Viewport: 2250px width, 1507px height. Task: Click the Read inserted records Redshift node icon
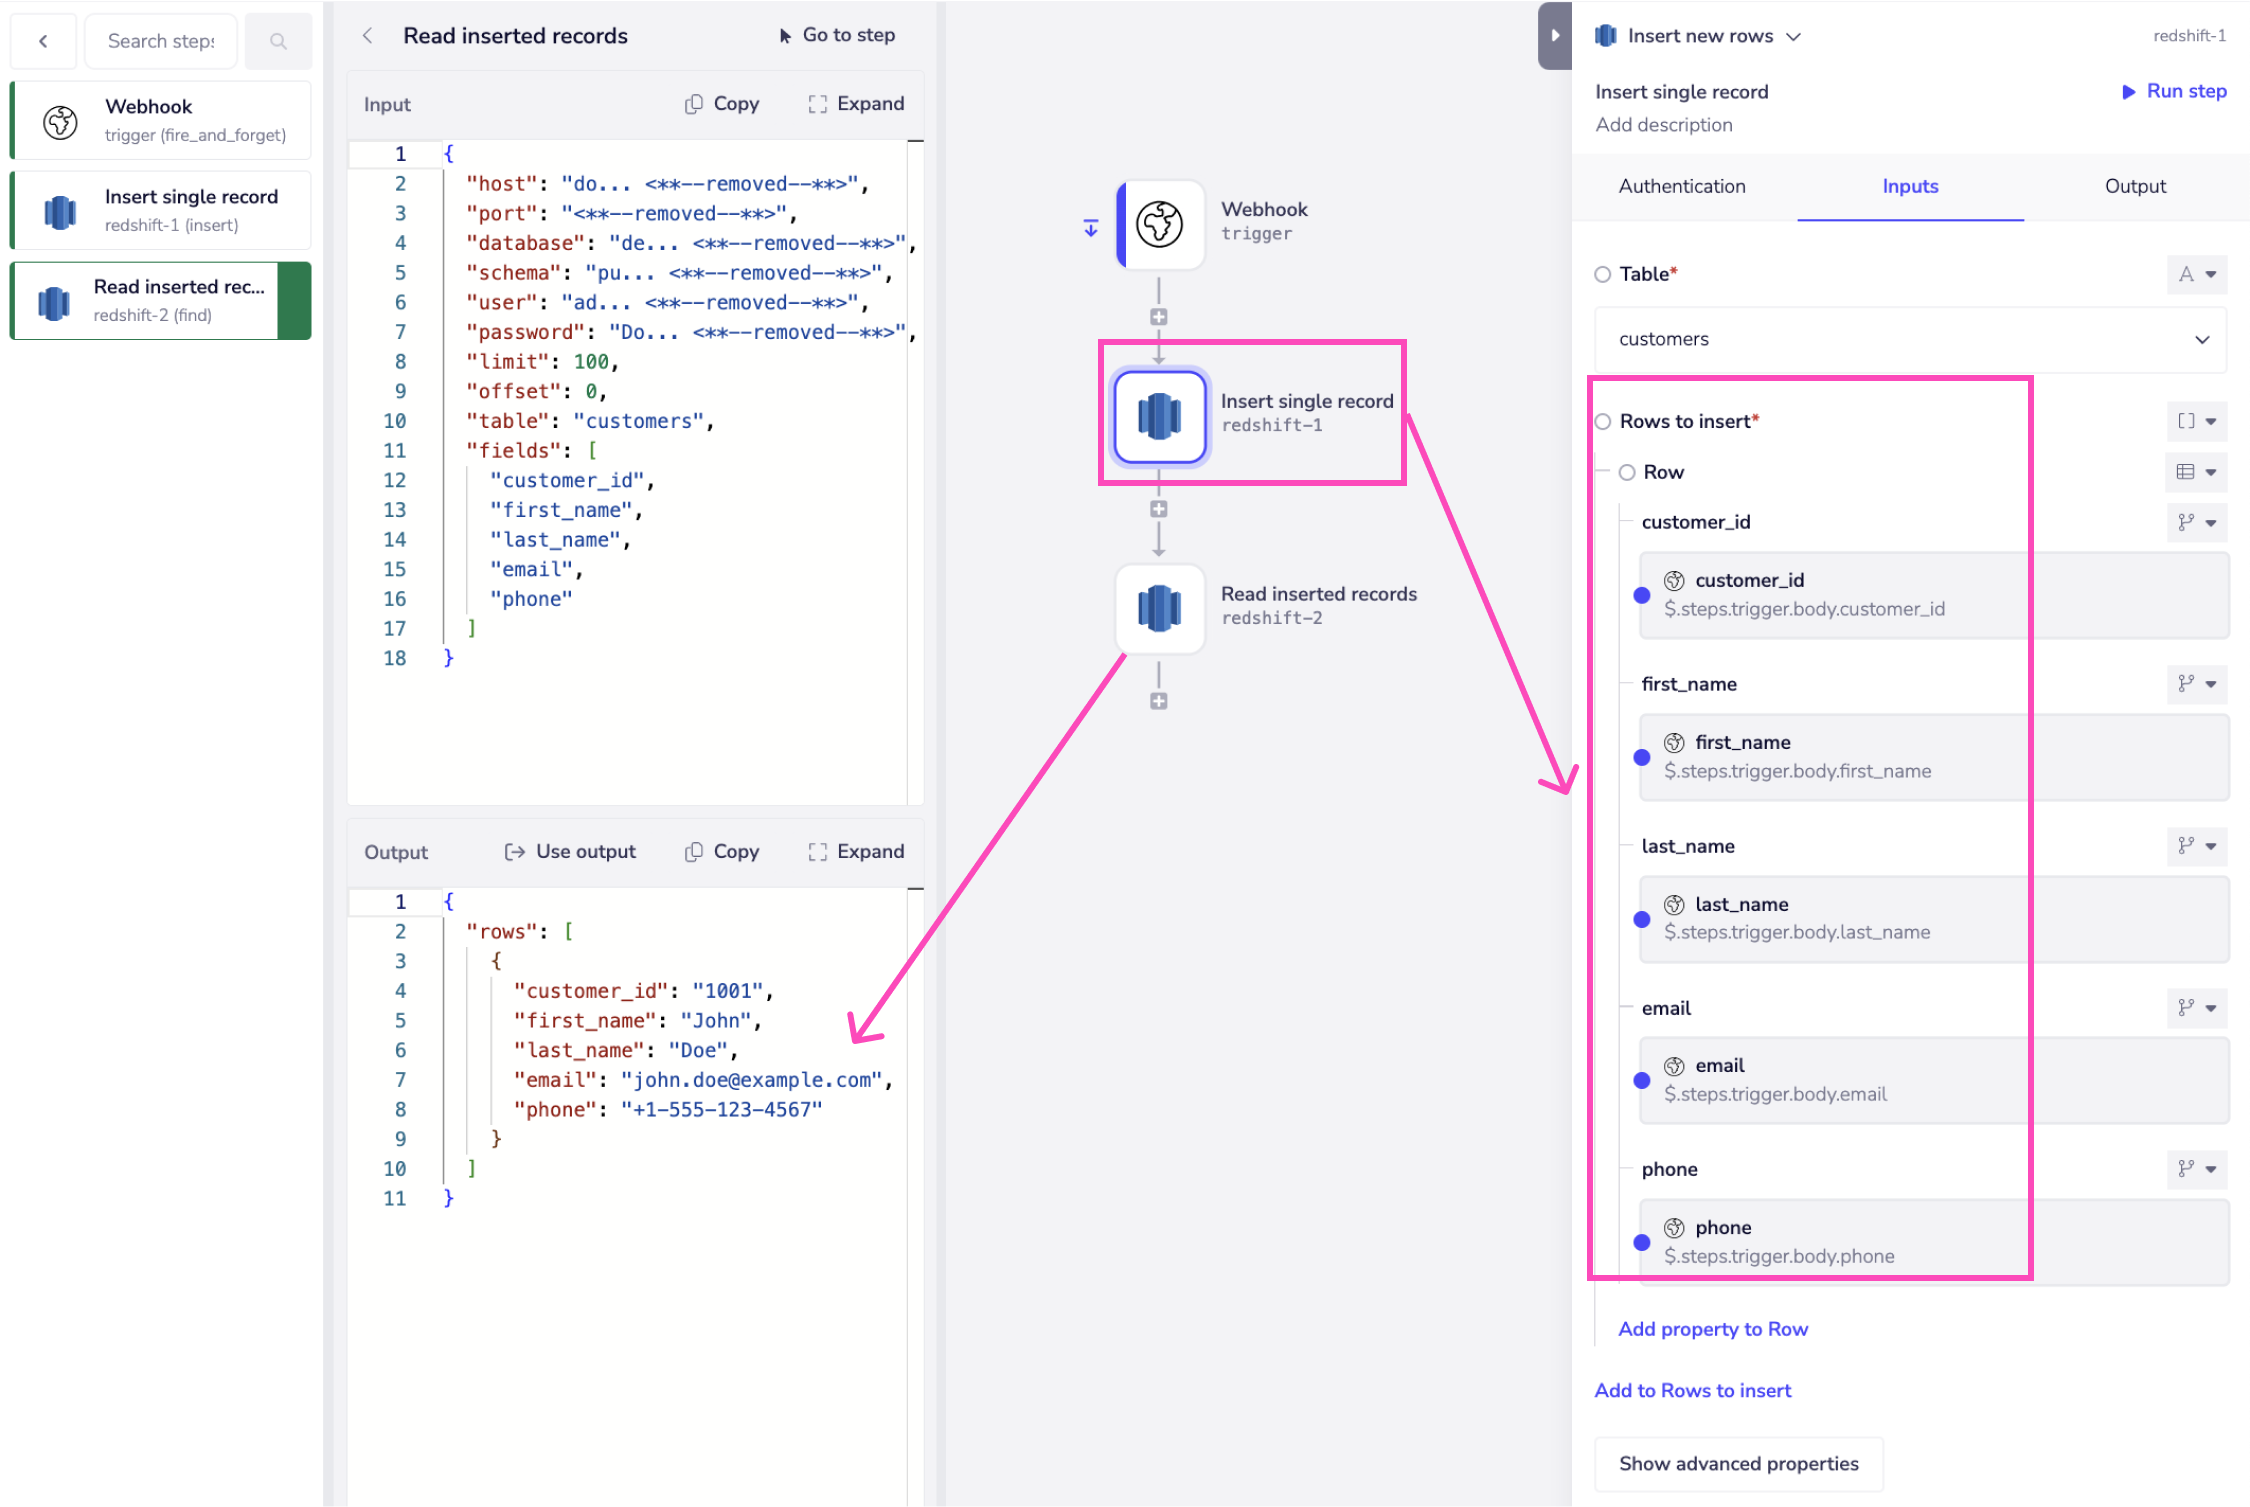tap(1159, 608)
